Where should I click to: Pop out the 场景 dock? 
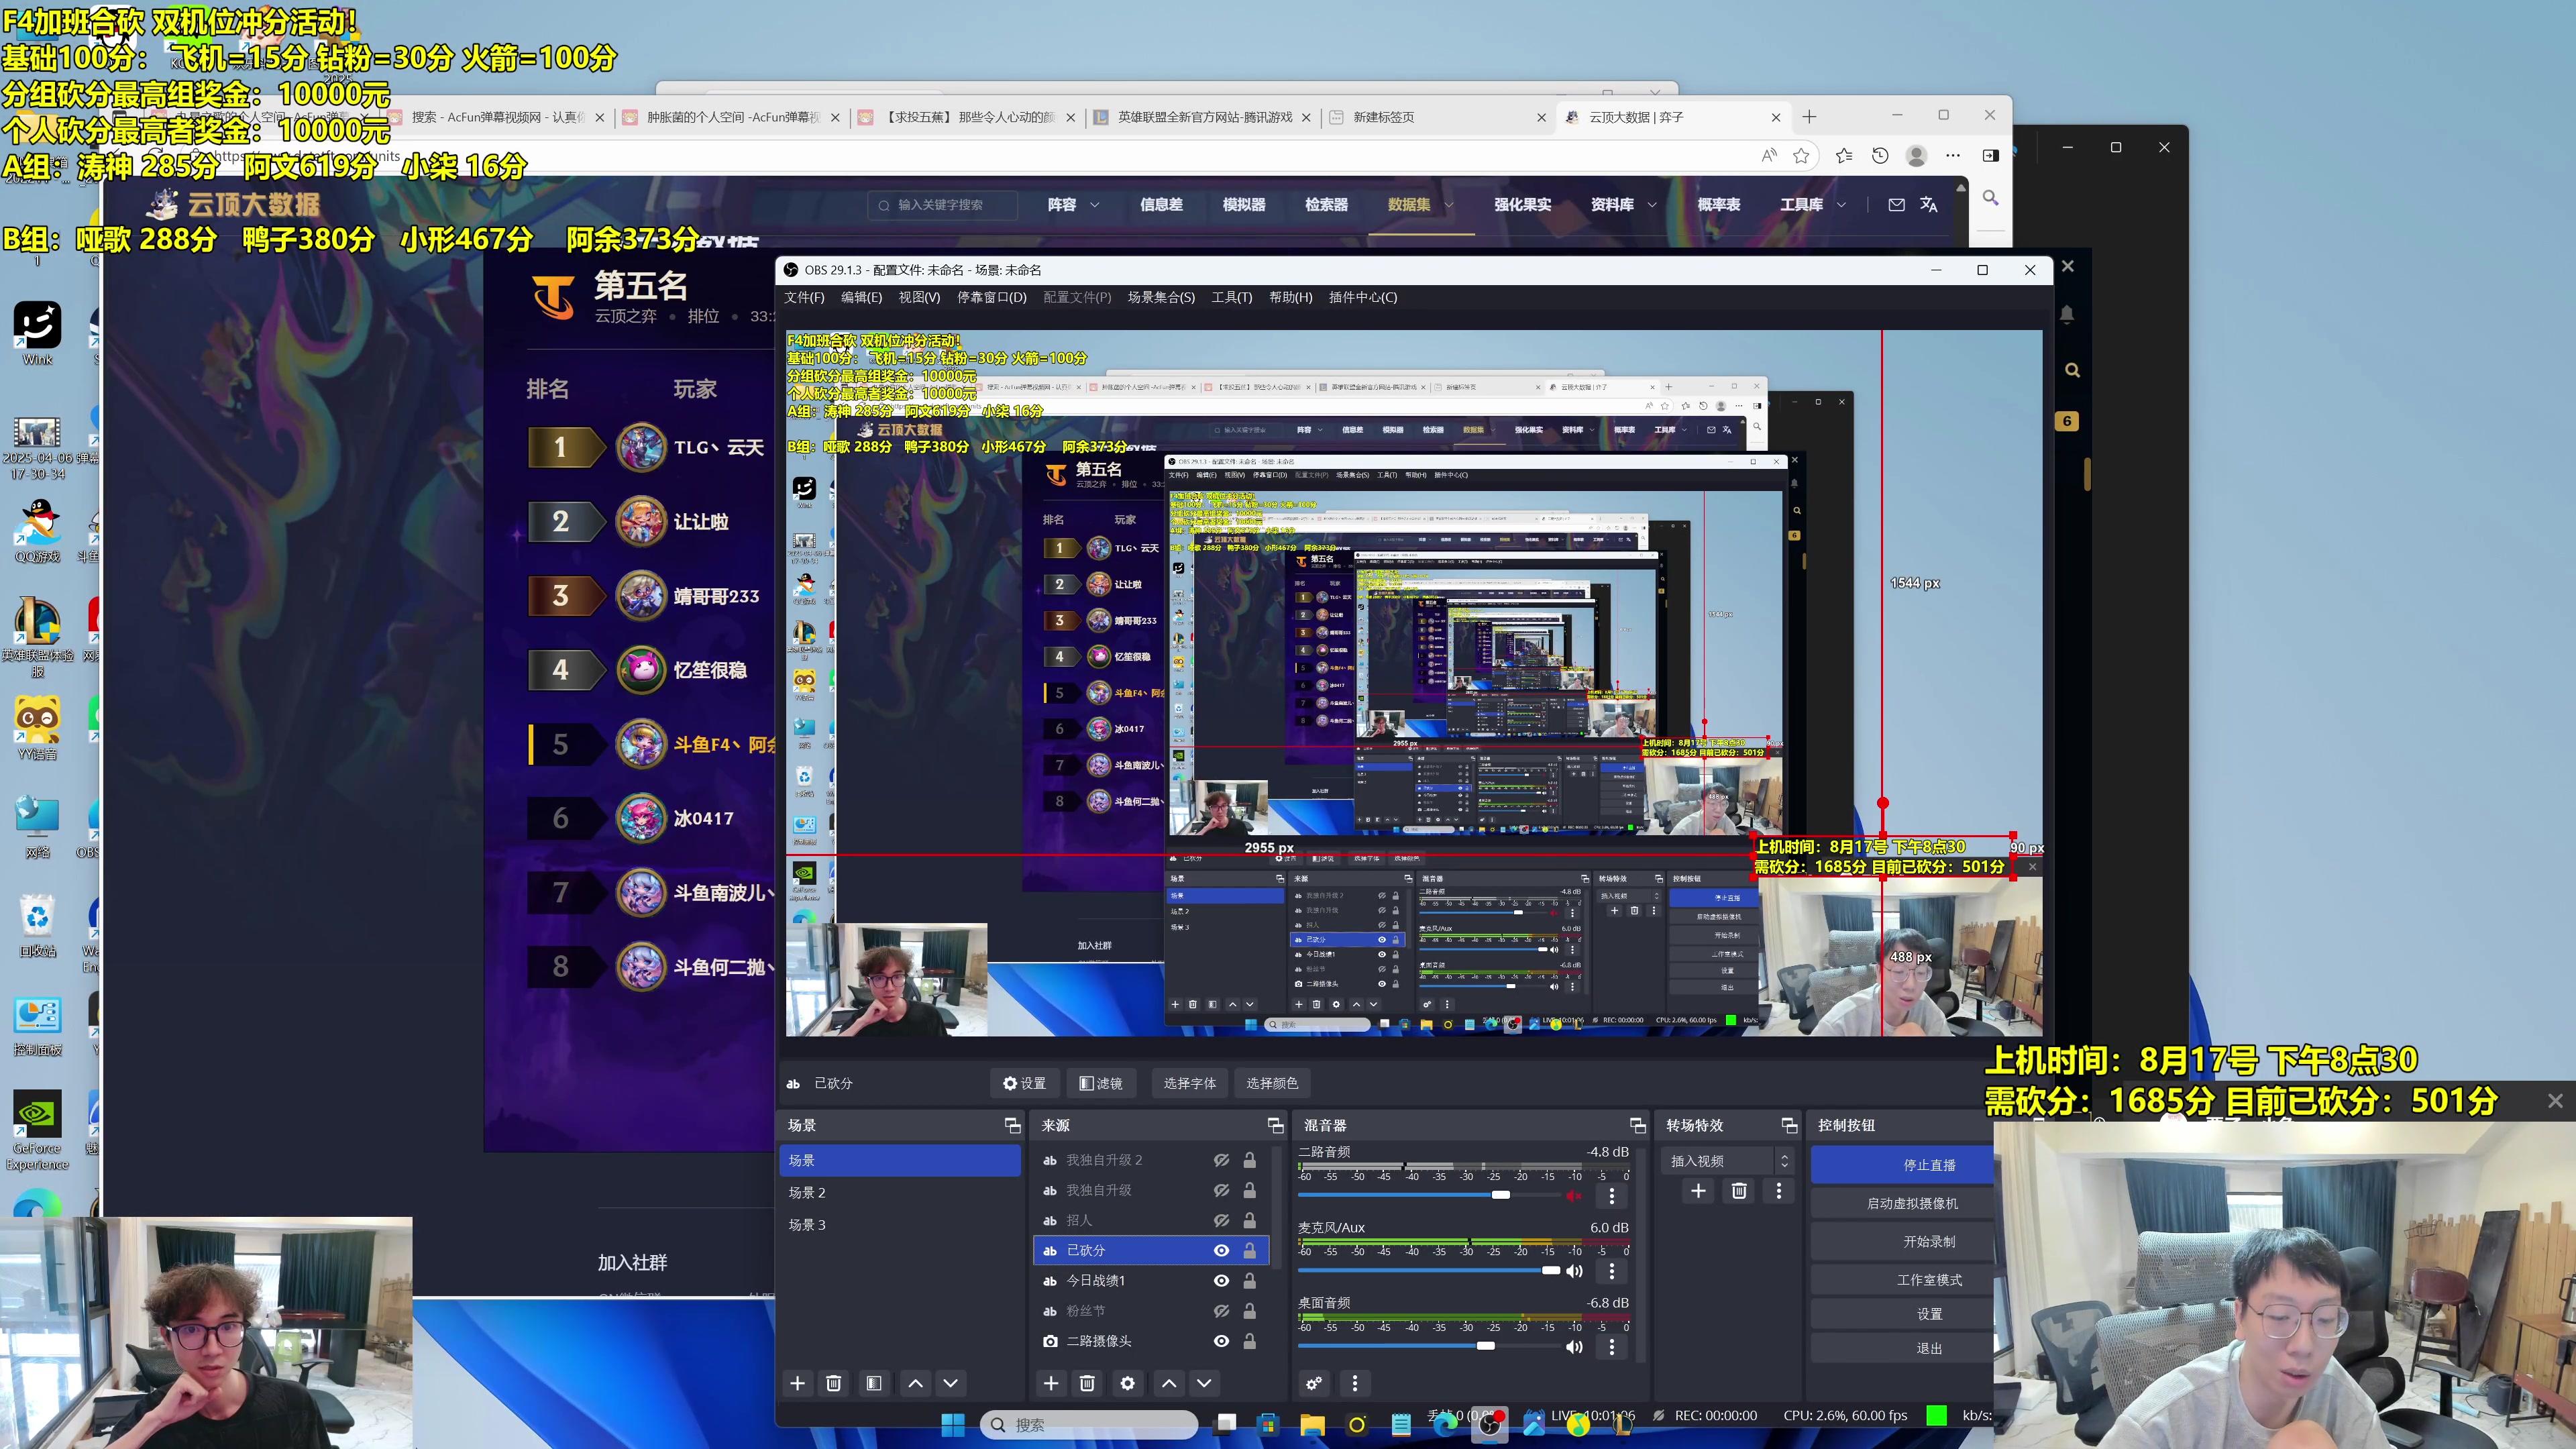[x=1012, y=1125]
